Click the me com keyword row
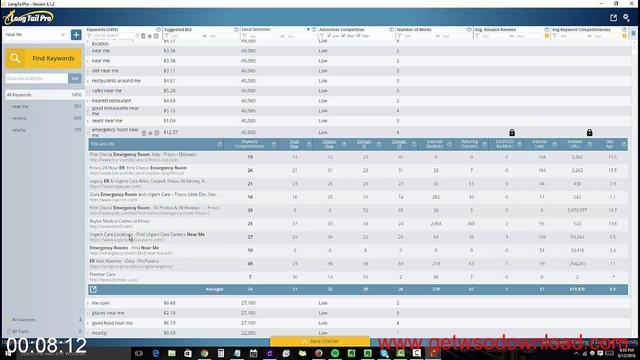 [x=359, y=303]
